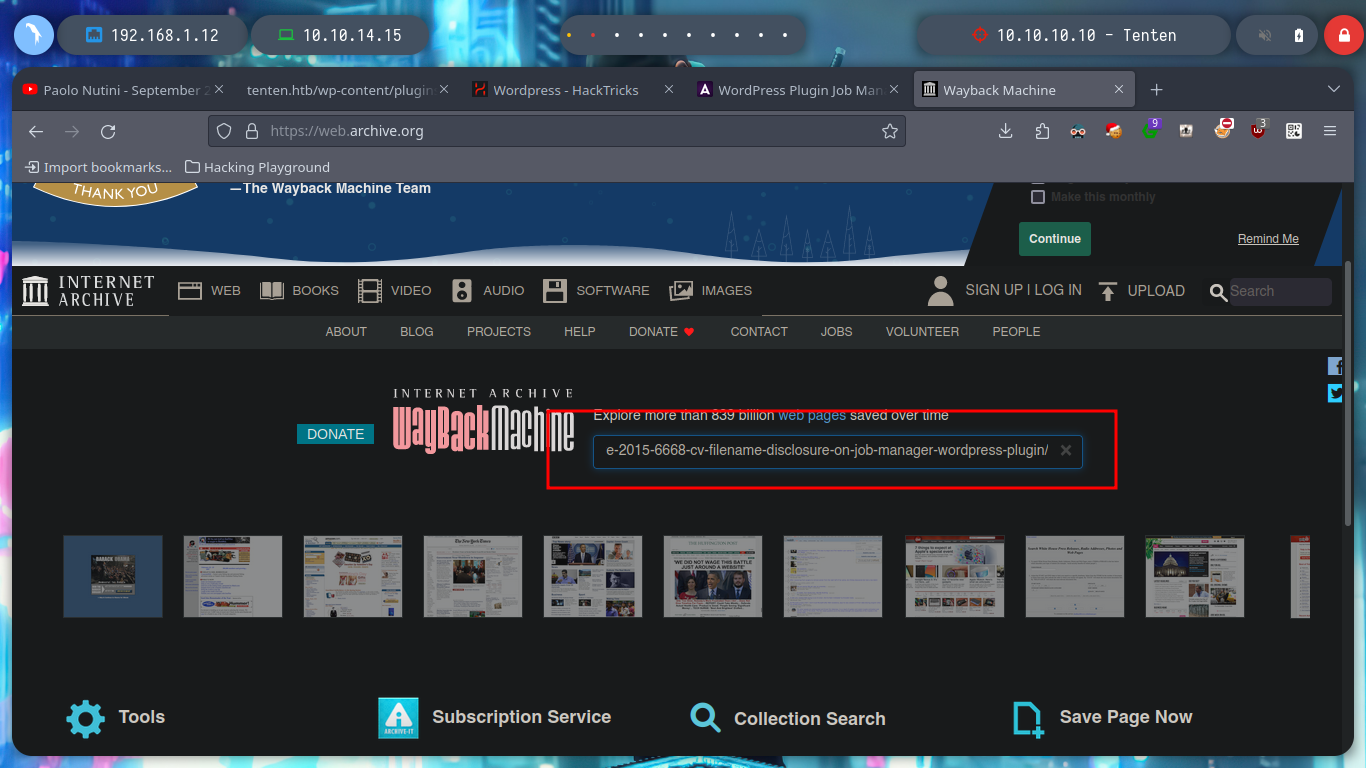
Task: Click the BLOG nav link
Action: coord(417,332)
